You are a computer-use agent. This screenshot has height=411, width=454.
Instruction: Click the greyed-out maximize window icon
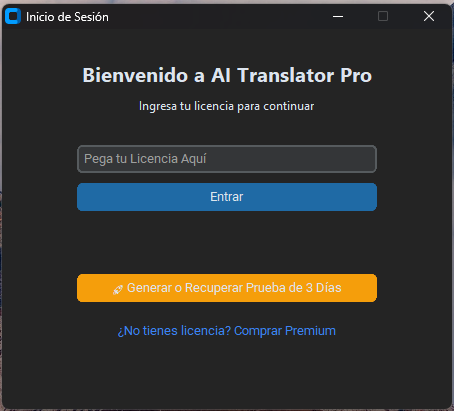383,16
